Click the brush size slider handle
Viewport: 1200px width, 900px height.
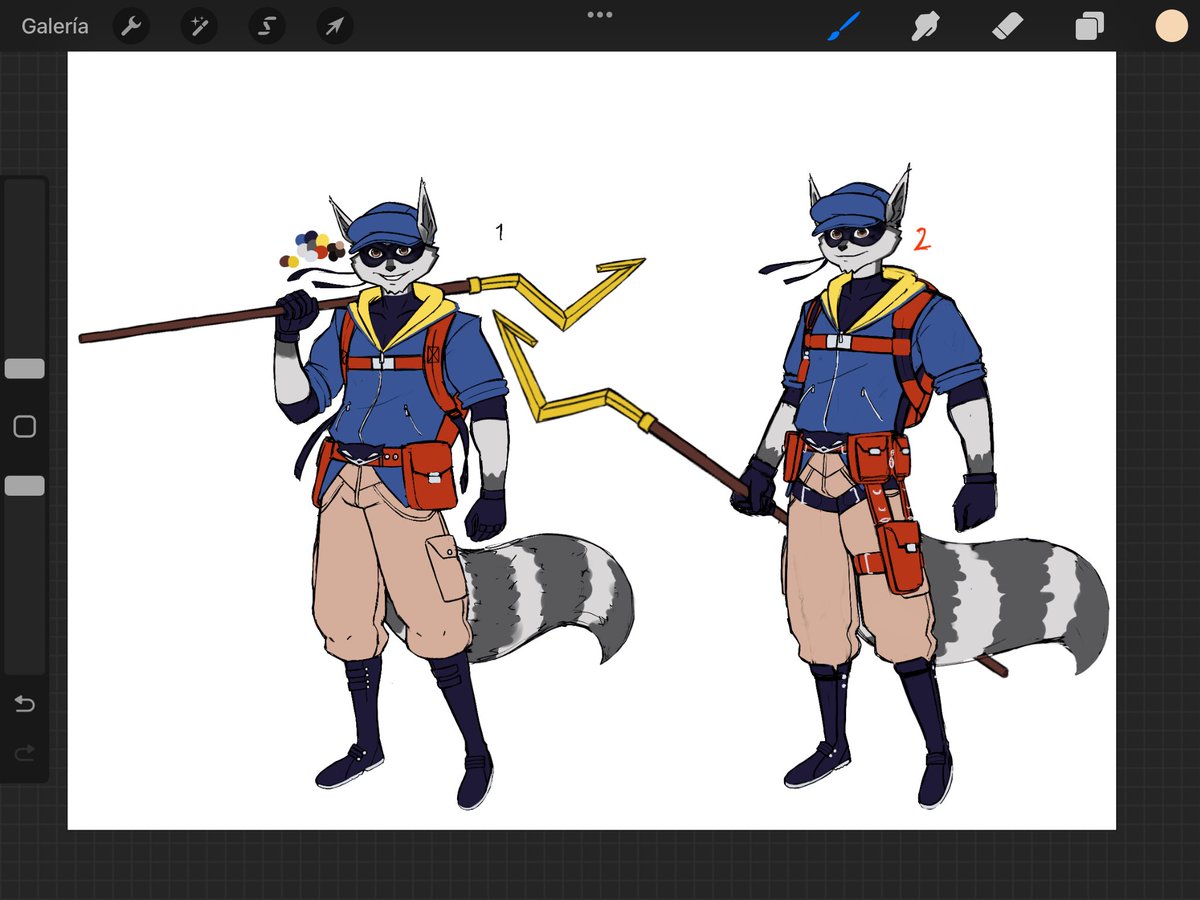pyautogui.click(x=24, y=368)
